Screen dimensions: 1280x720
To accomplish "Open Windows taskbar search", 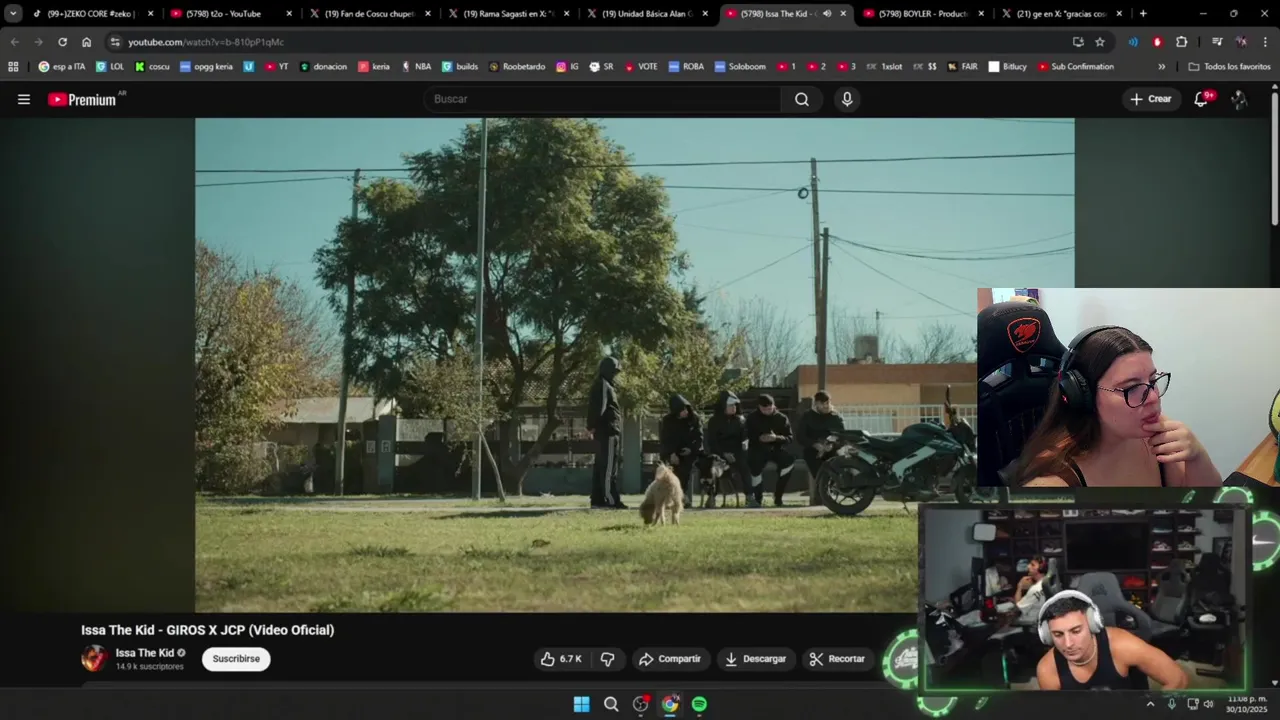I will pos(611,704).
